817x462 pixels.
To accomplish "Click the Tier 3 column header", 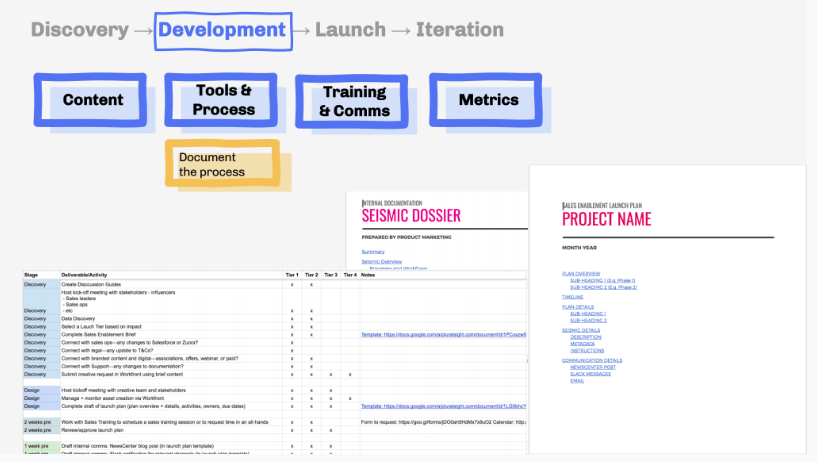I will (x=330, y=274).
